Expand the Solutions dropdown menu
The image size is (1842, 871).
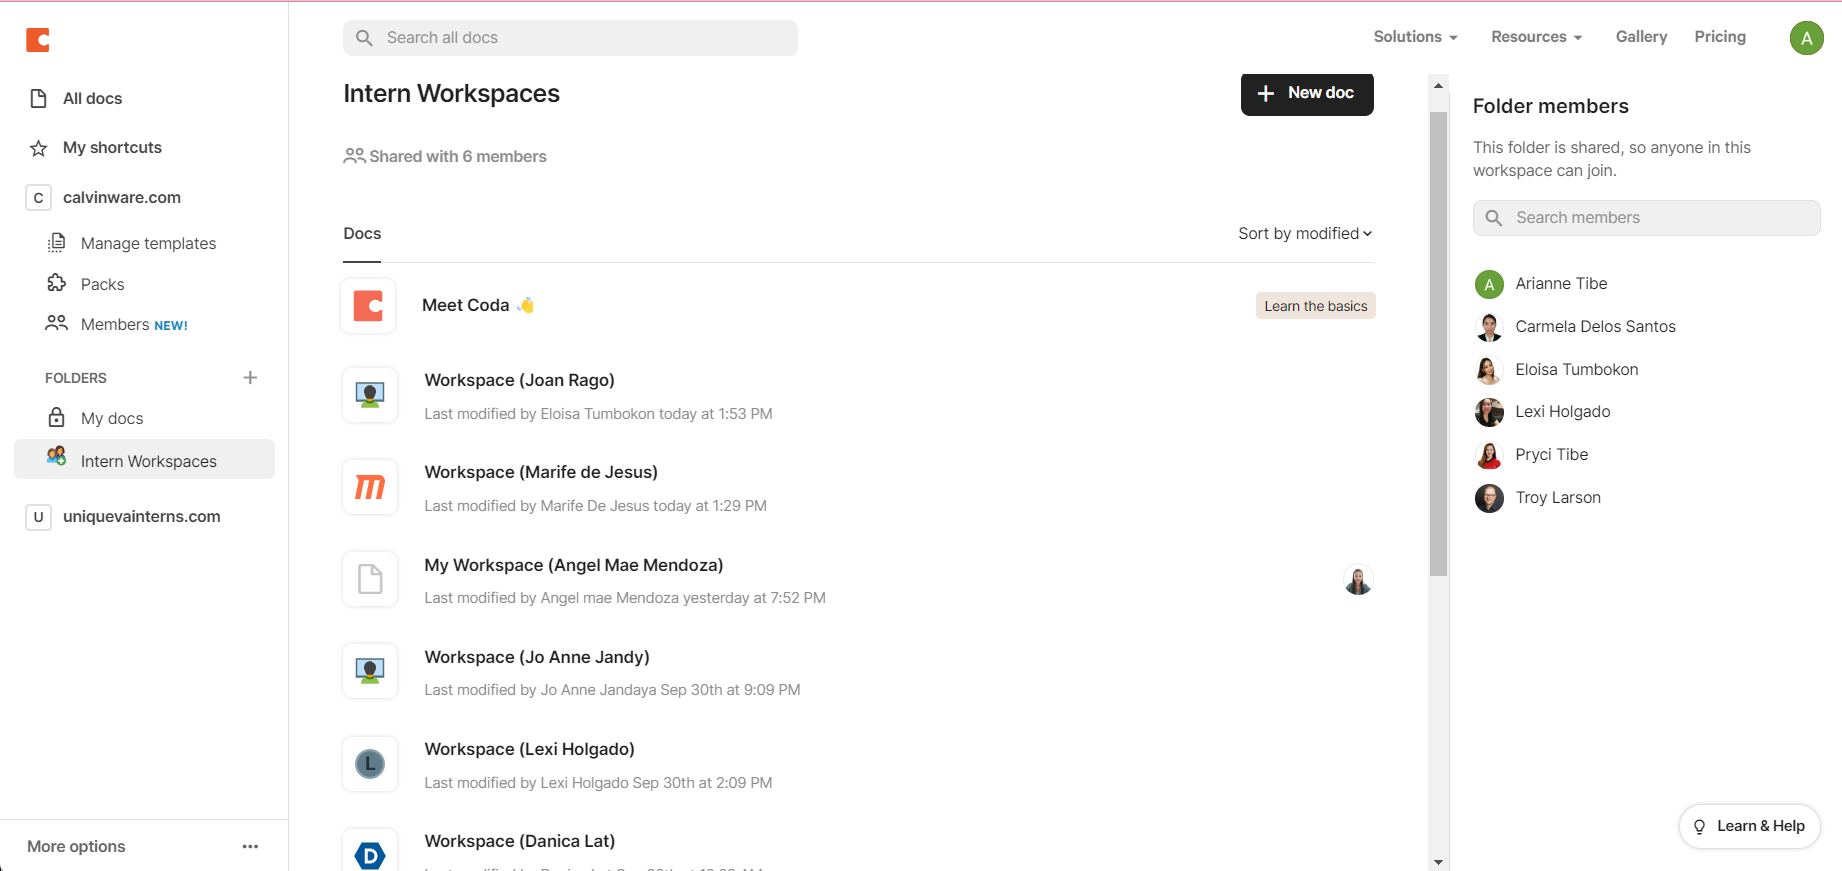coord(1415,37)
